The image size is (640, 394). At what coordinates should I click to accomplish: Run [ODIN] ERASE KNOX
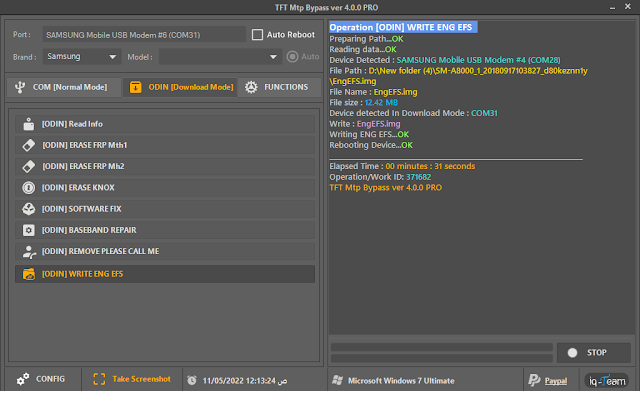[x=165, y=188]
